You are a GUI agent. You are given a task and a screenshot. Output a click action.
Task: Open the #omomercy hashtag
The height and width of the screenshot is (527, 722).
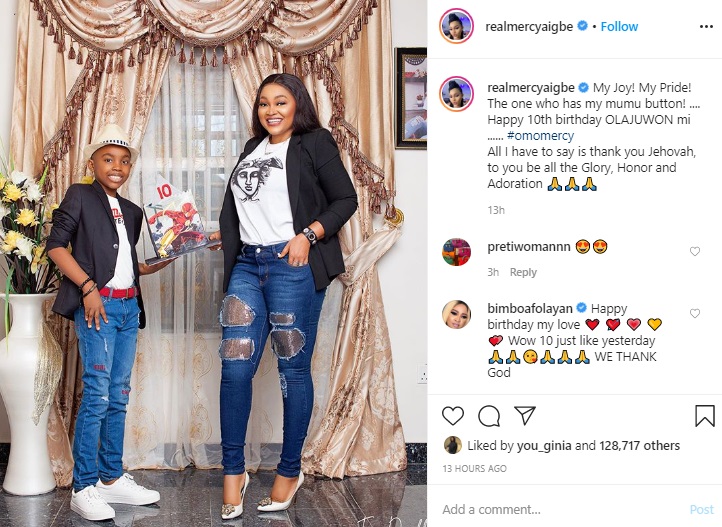tap(541, 136)
